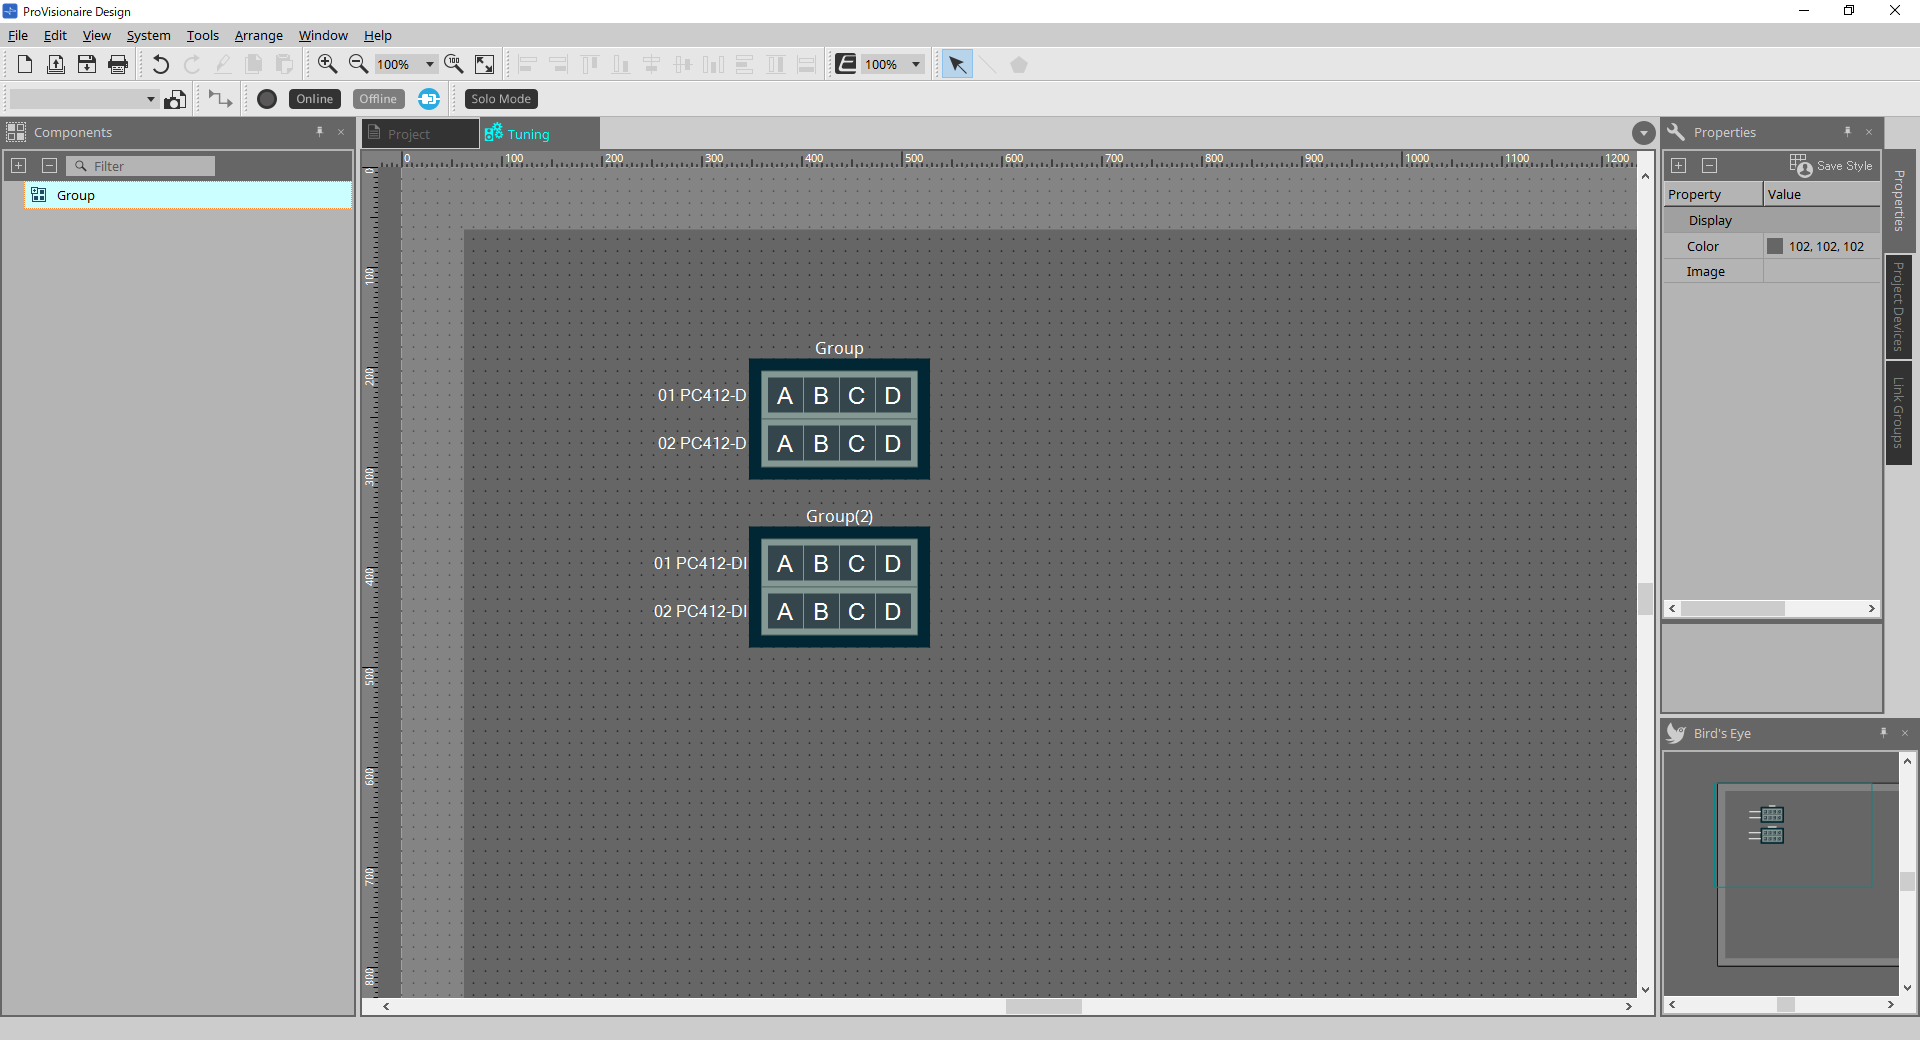The width and height of the screenshot is (1920, 1040).
Task: Click Save Style in Properties panel
Action: (1831, 166)
